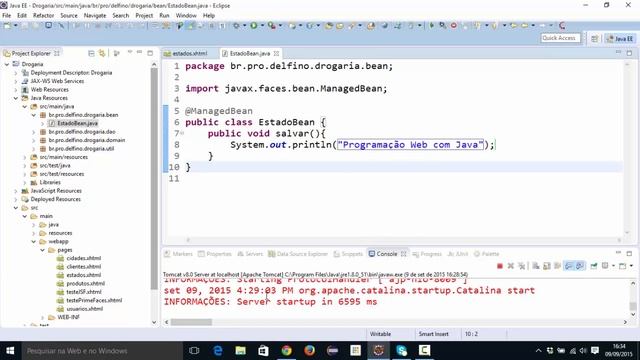Click the Open Console icon
640x360 pixels.
(x=622, y=266)
